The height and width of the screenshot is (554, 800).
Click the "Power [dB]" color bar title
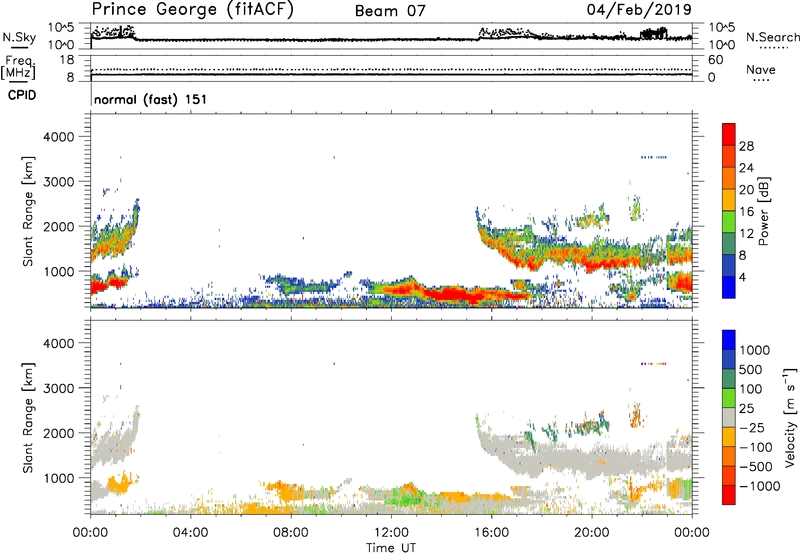764,211
